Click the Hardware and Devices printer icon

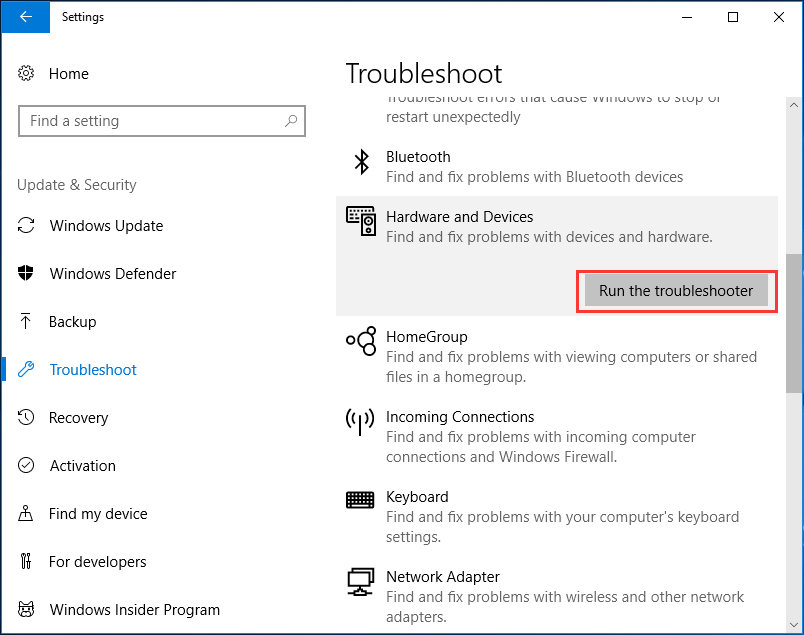[361, 222]
